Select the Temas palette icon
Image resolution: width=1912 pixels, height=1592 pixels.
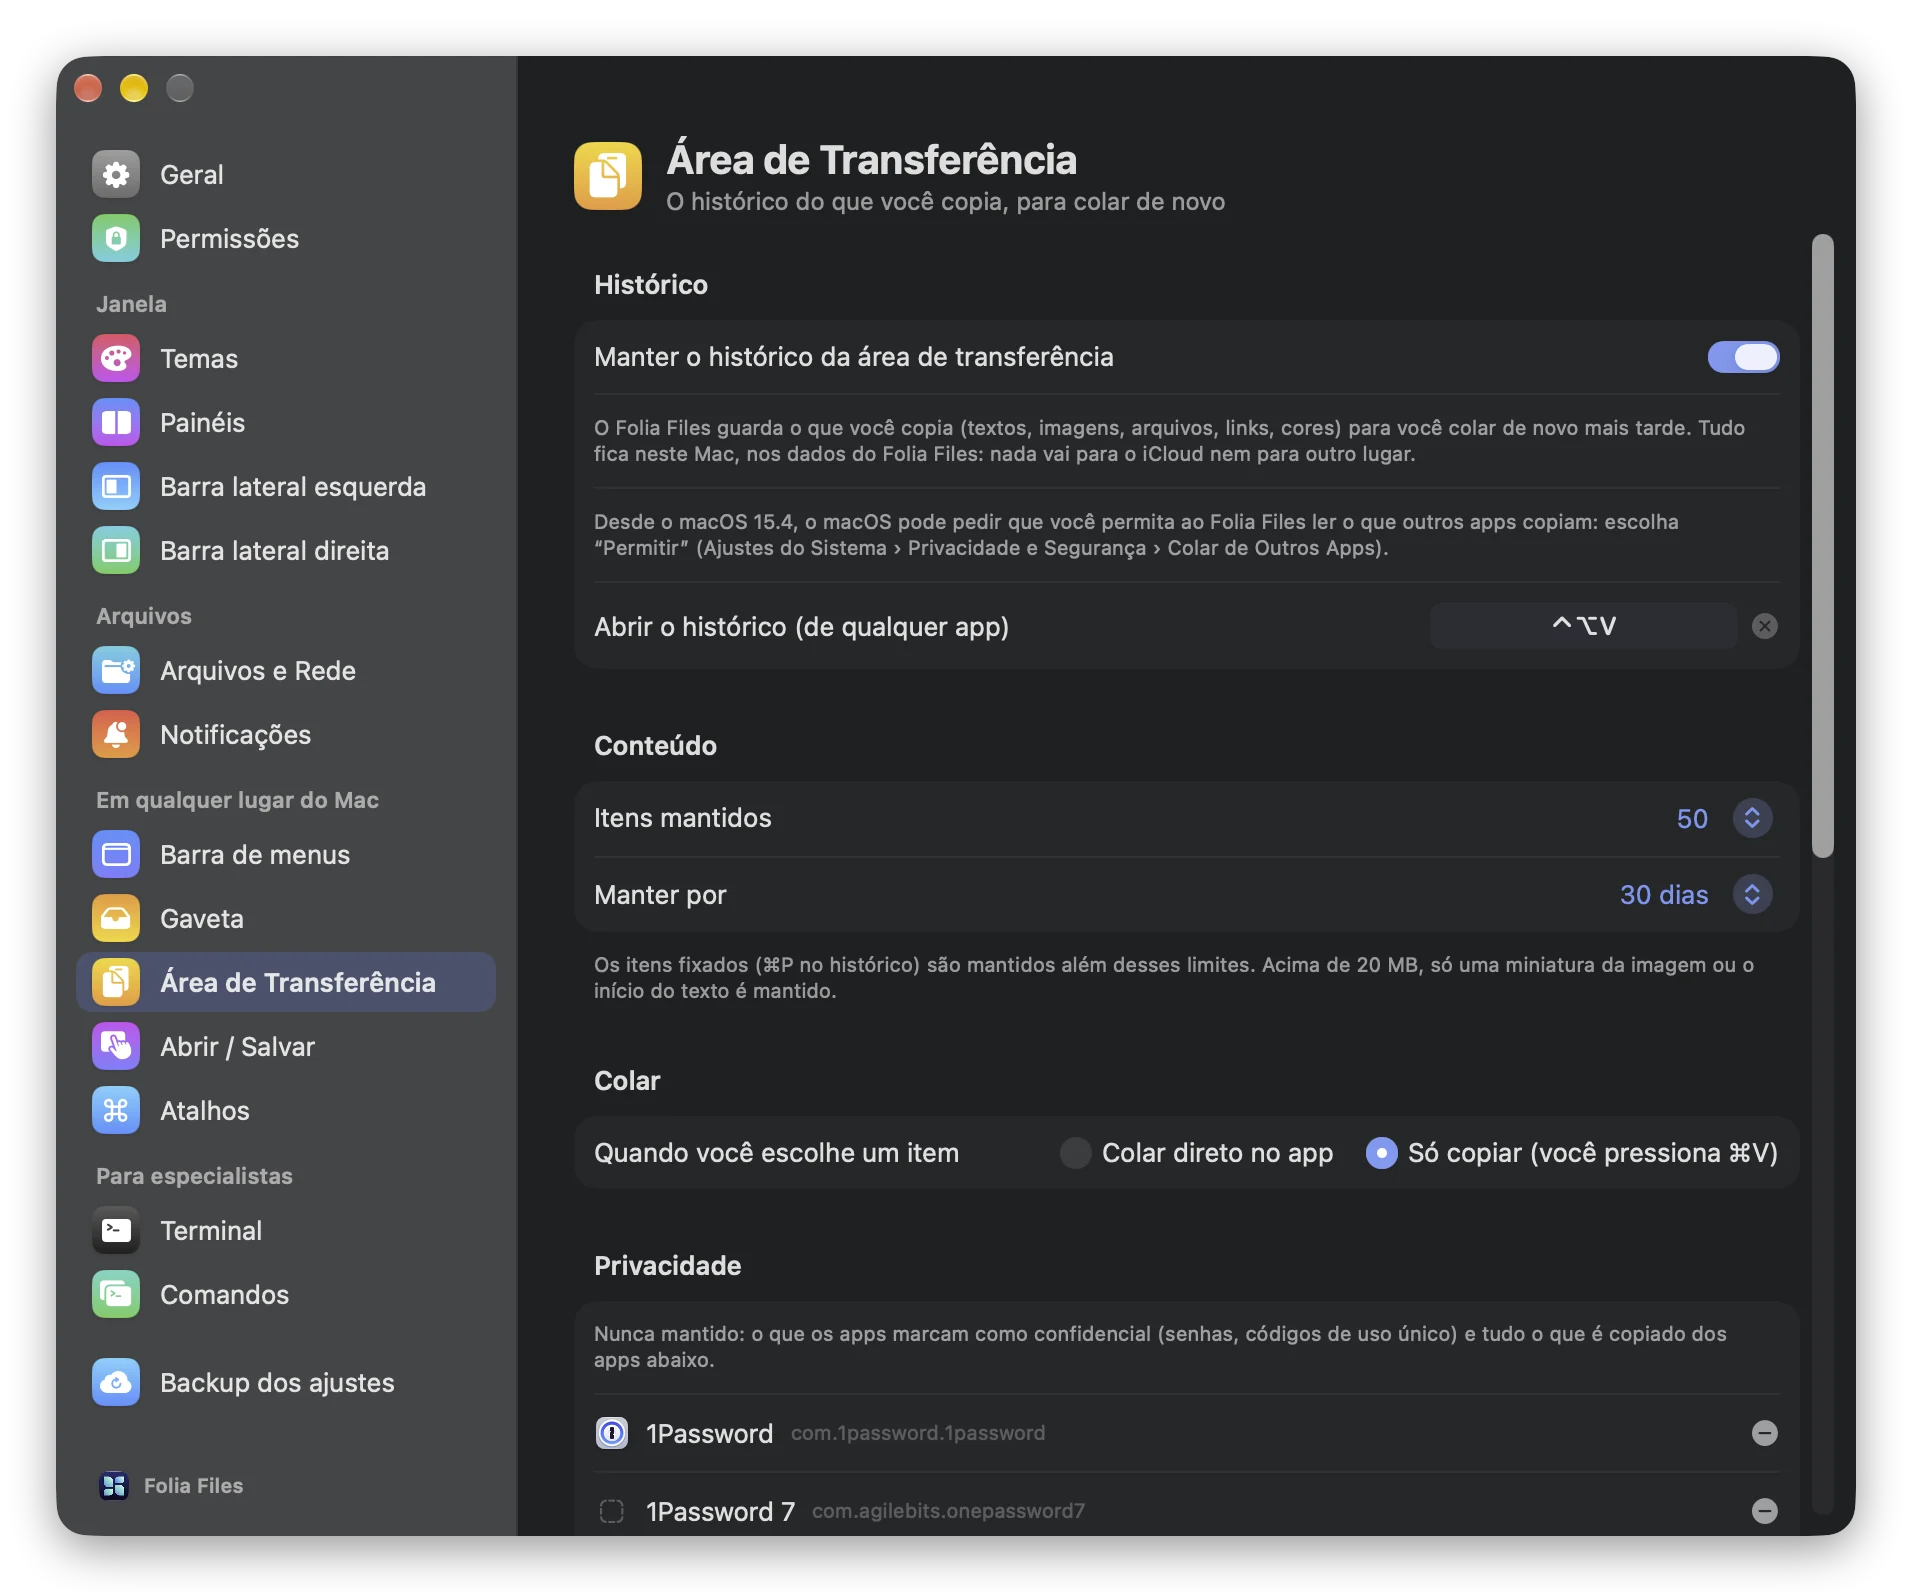pyautogui.click(x=116, y=359)
